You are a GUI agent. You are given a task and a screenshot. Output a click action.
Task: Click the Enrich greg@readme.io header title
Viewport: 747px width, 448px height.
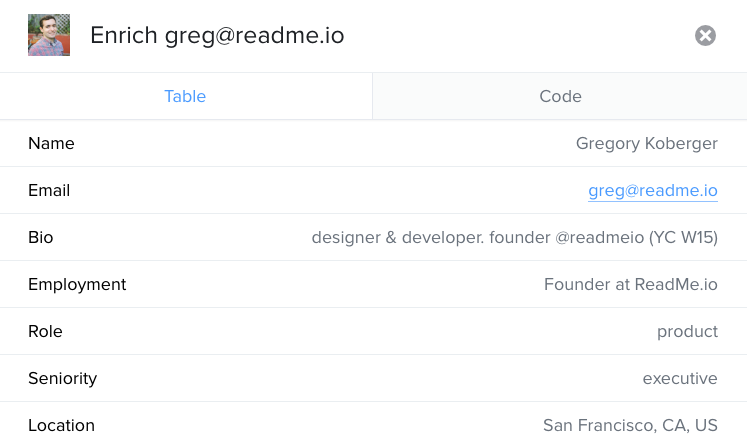click(217, 36)
